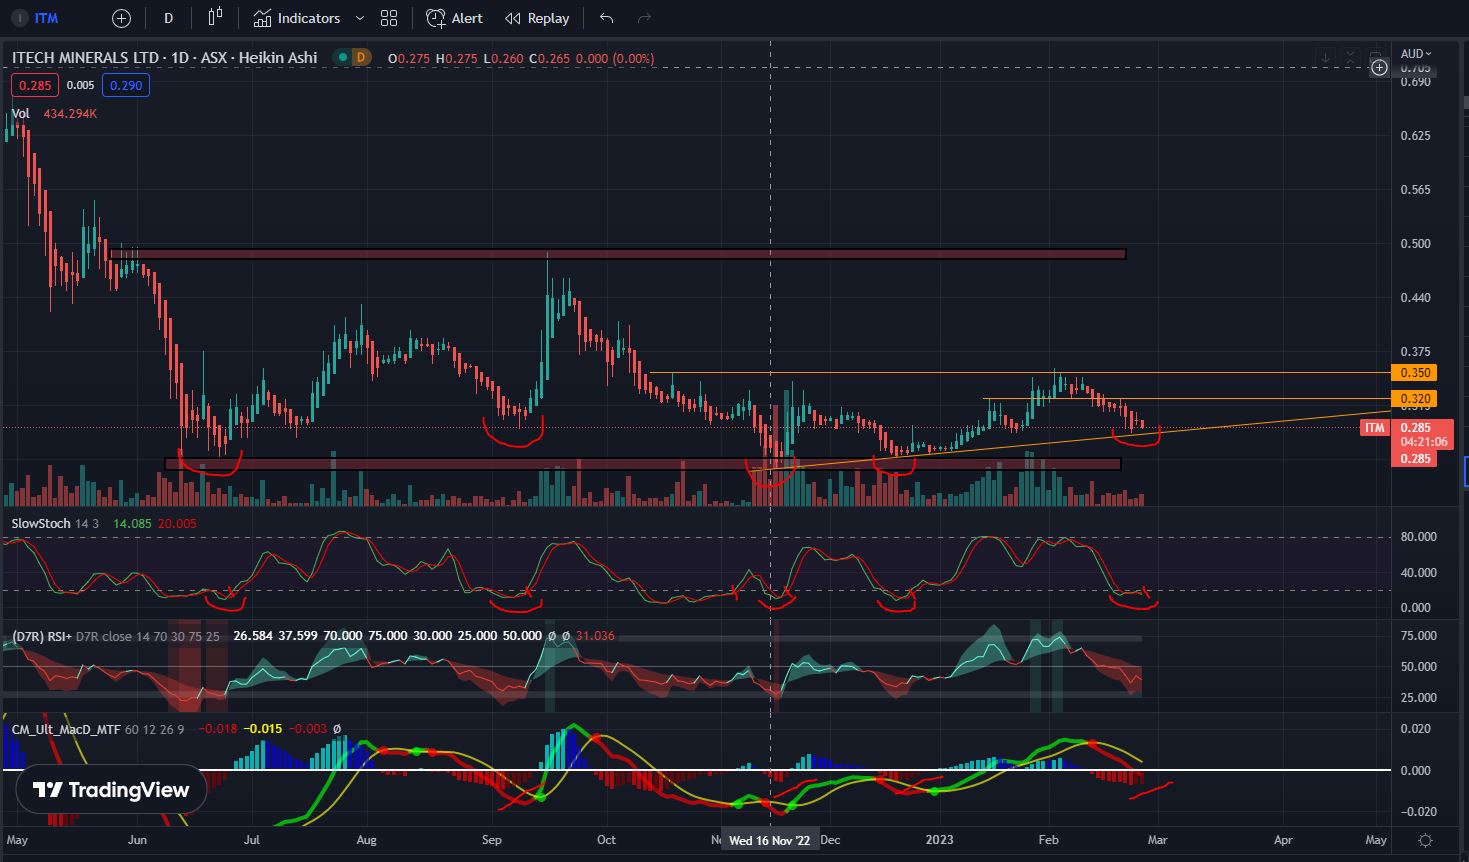The width and height of the screenshot is (1469, 862).
Task: Select the (D7R) RSI+ indicator legend
Action: (42, 635)
